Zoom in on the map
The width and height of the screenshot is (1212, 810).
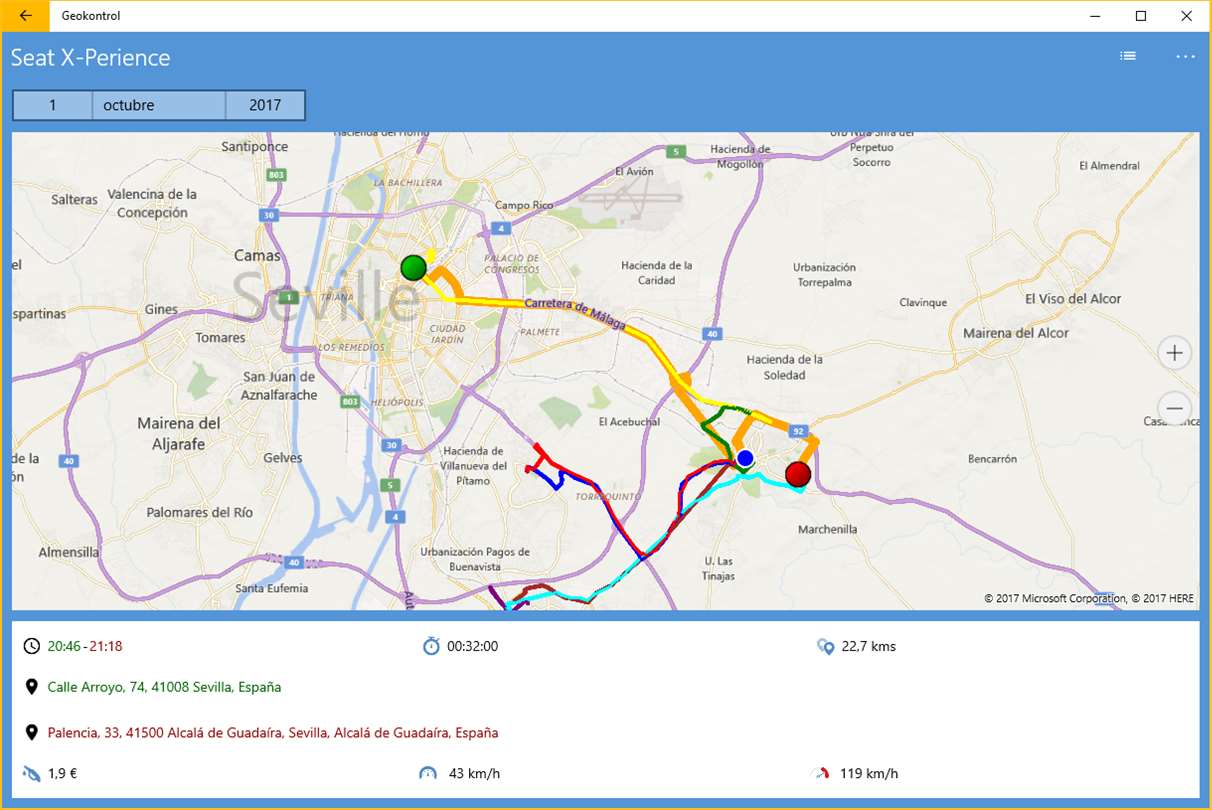(1175, 353)
